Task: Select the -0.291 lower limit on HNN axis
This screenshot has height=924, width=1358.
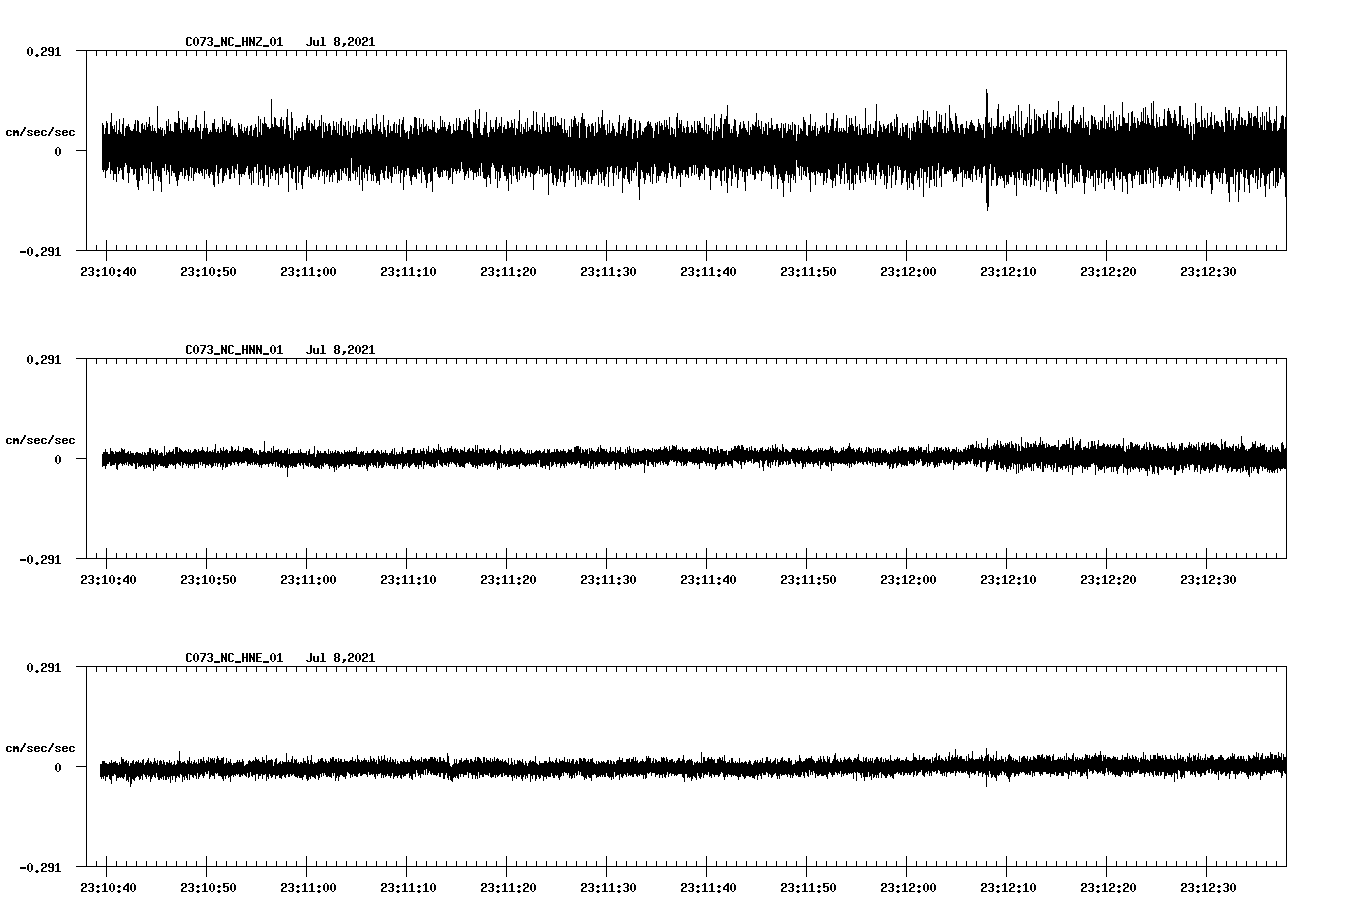Action: pos(40,559)
